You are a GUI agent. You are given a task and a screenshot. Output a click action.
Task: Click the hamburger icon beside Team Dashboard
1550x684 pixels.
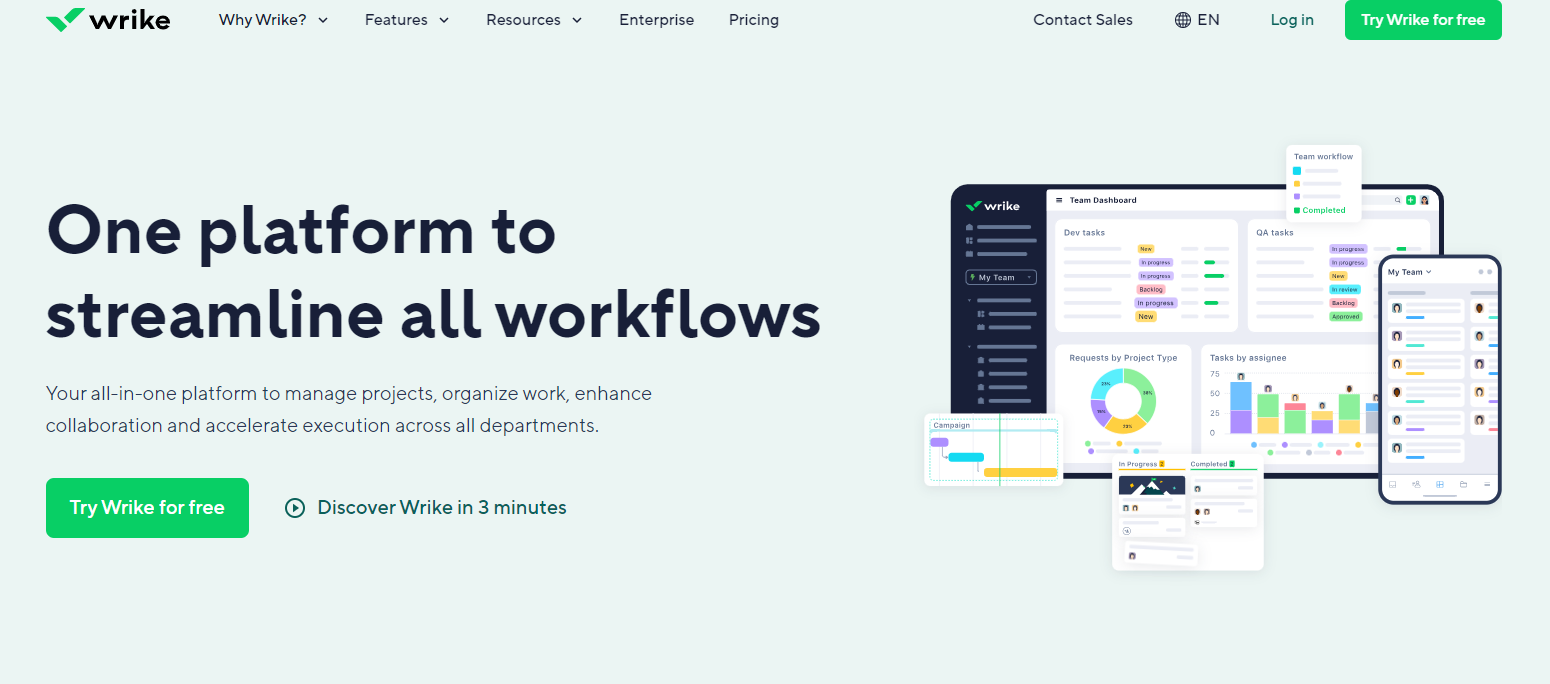(x=1060, y=200)
